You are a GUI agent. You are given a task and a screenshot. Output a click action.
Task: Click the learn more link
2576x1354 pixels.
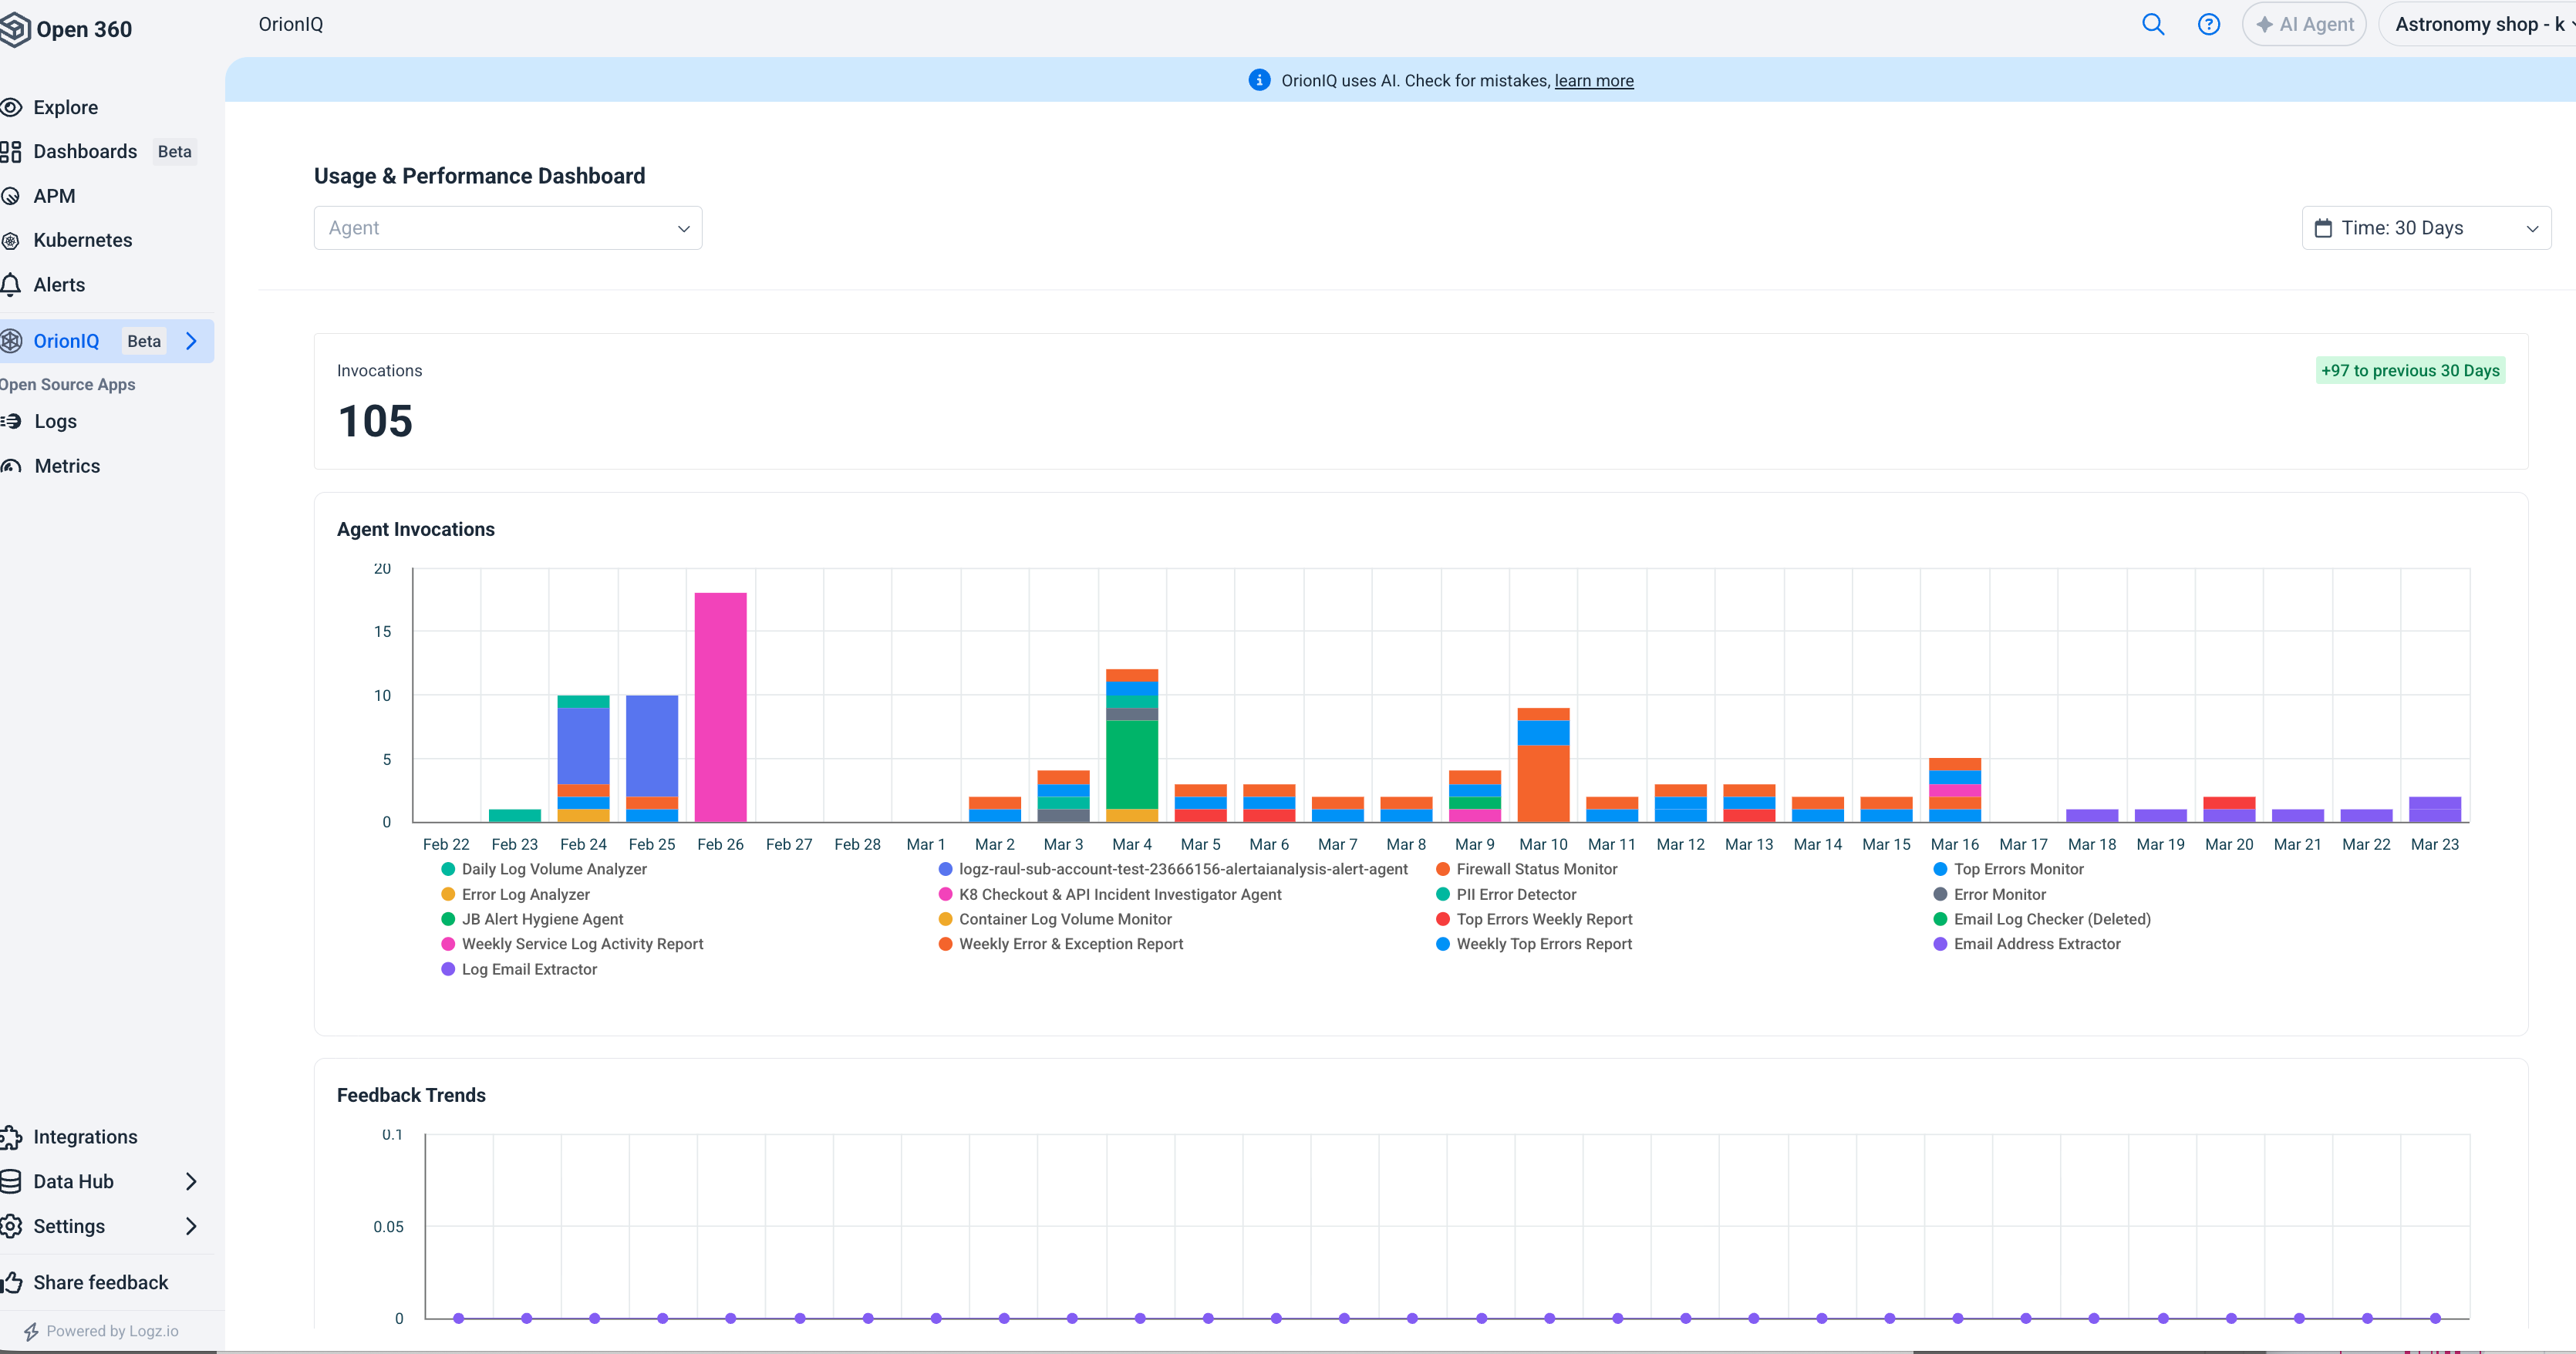1594,81
